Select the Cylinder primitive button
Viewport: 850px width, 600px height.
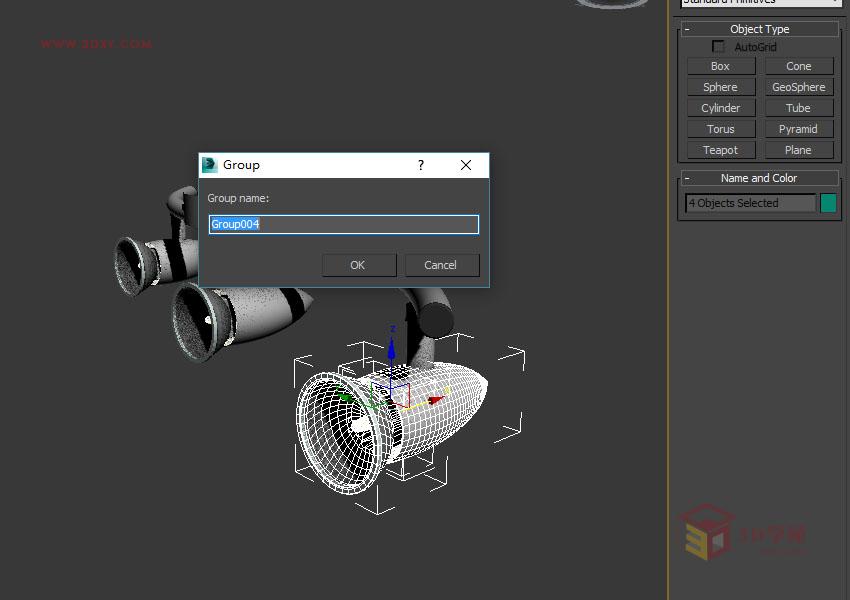pos(719,108)
